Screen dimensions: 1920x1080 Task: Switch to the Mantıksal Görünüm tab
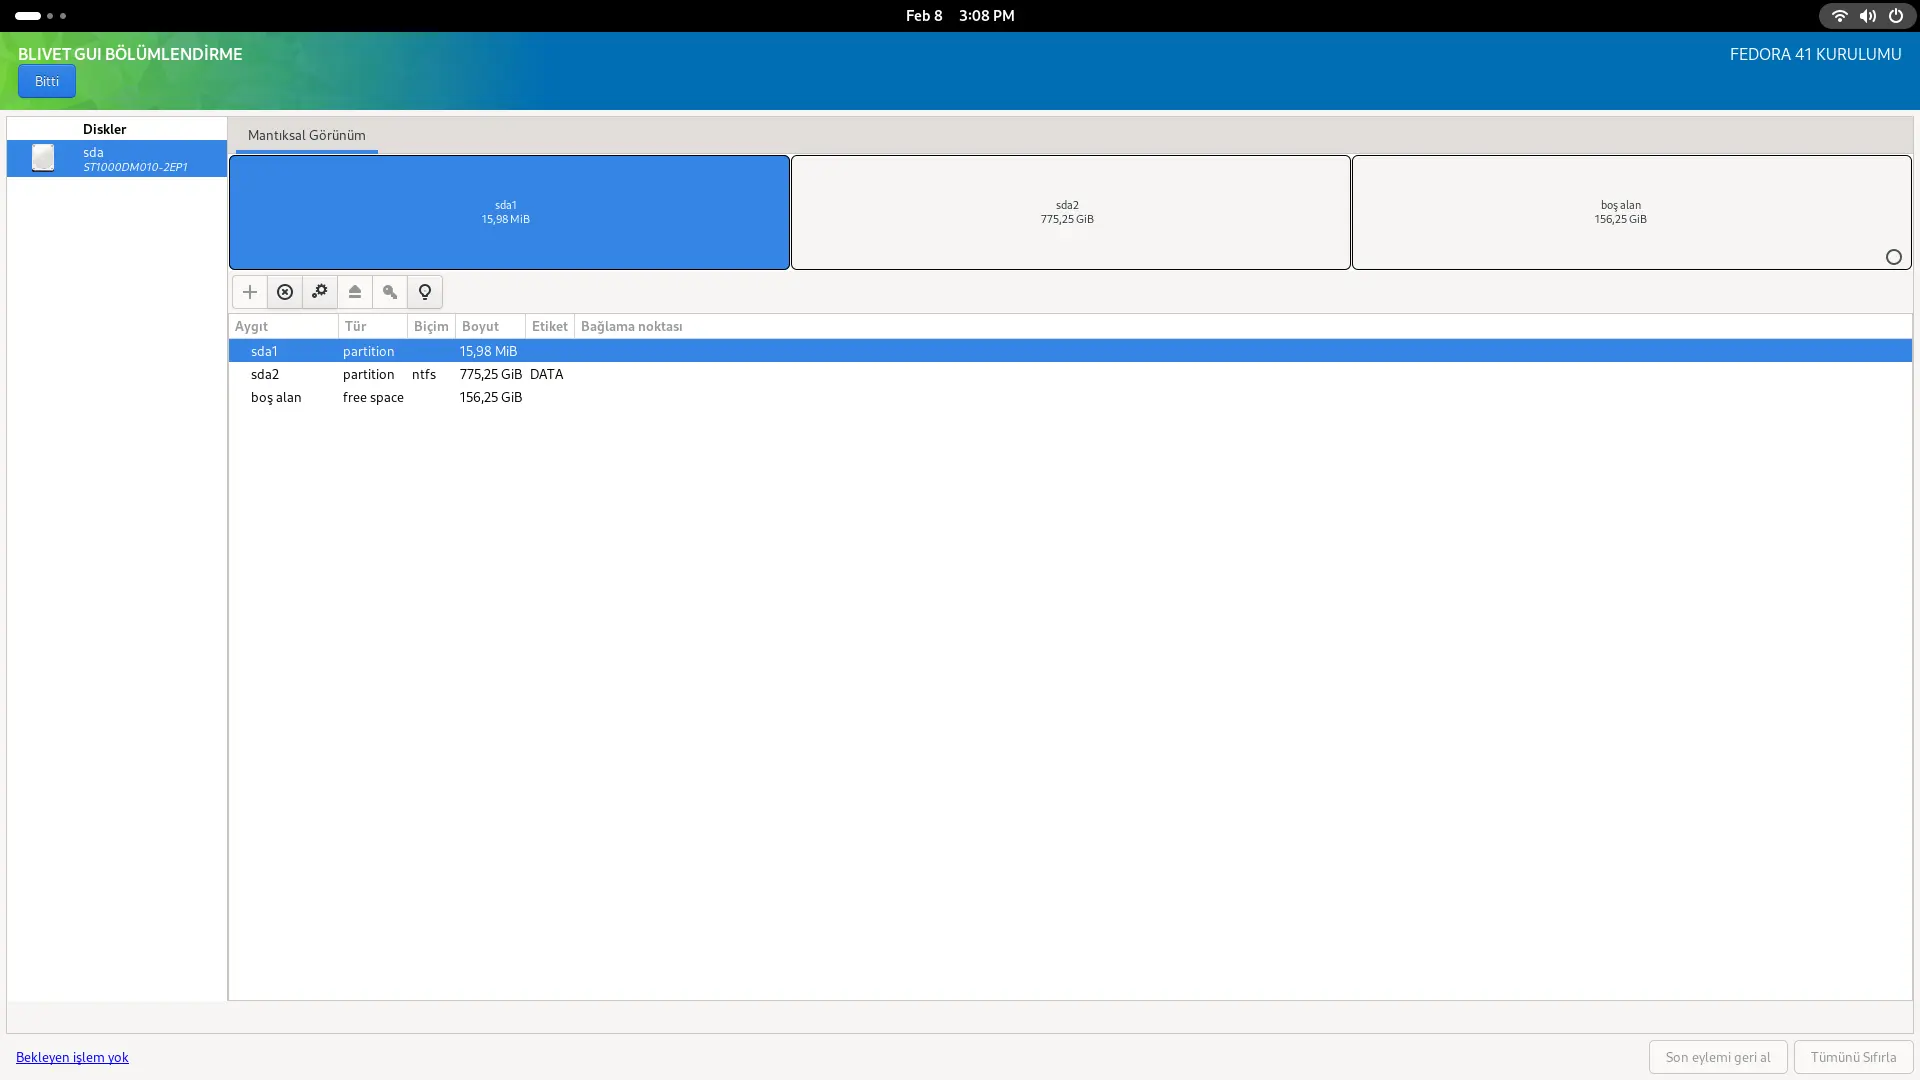tap(307, 135)
